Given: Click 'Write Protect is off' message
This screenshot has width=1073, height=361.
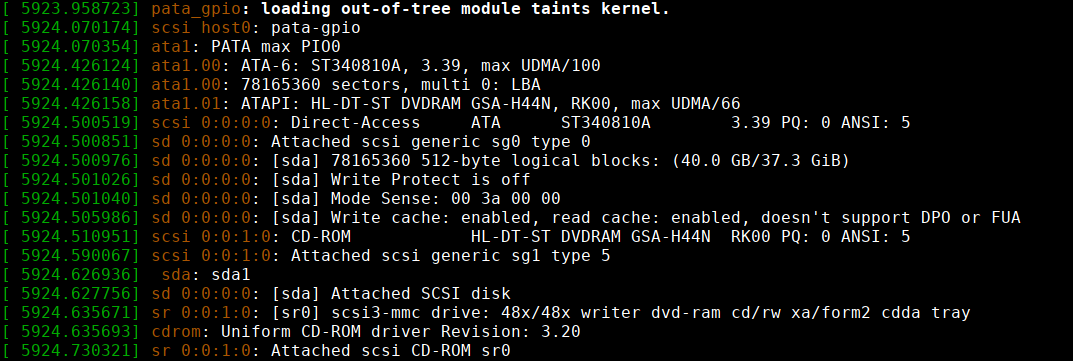Looking at the screenshot, I should tap(430, 180).
